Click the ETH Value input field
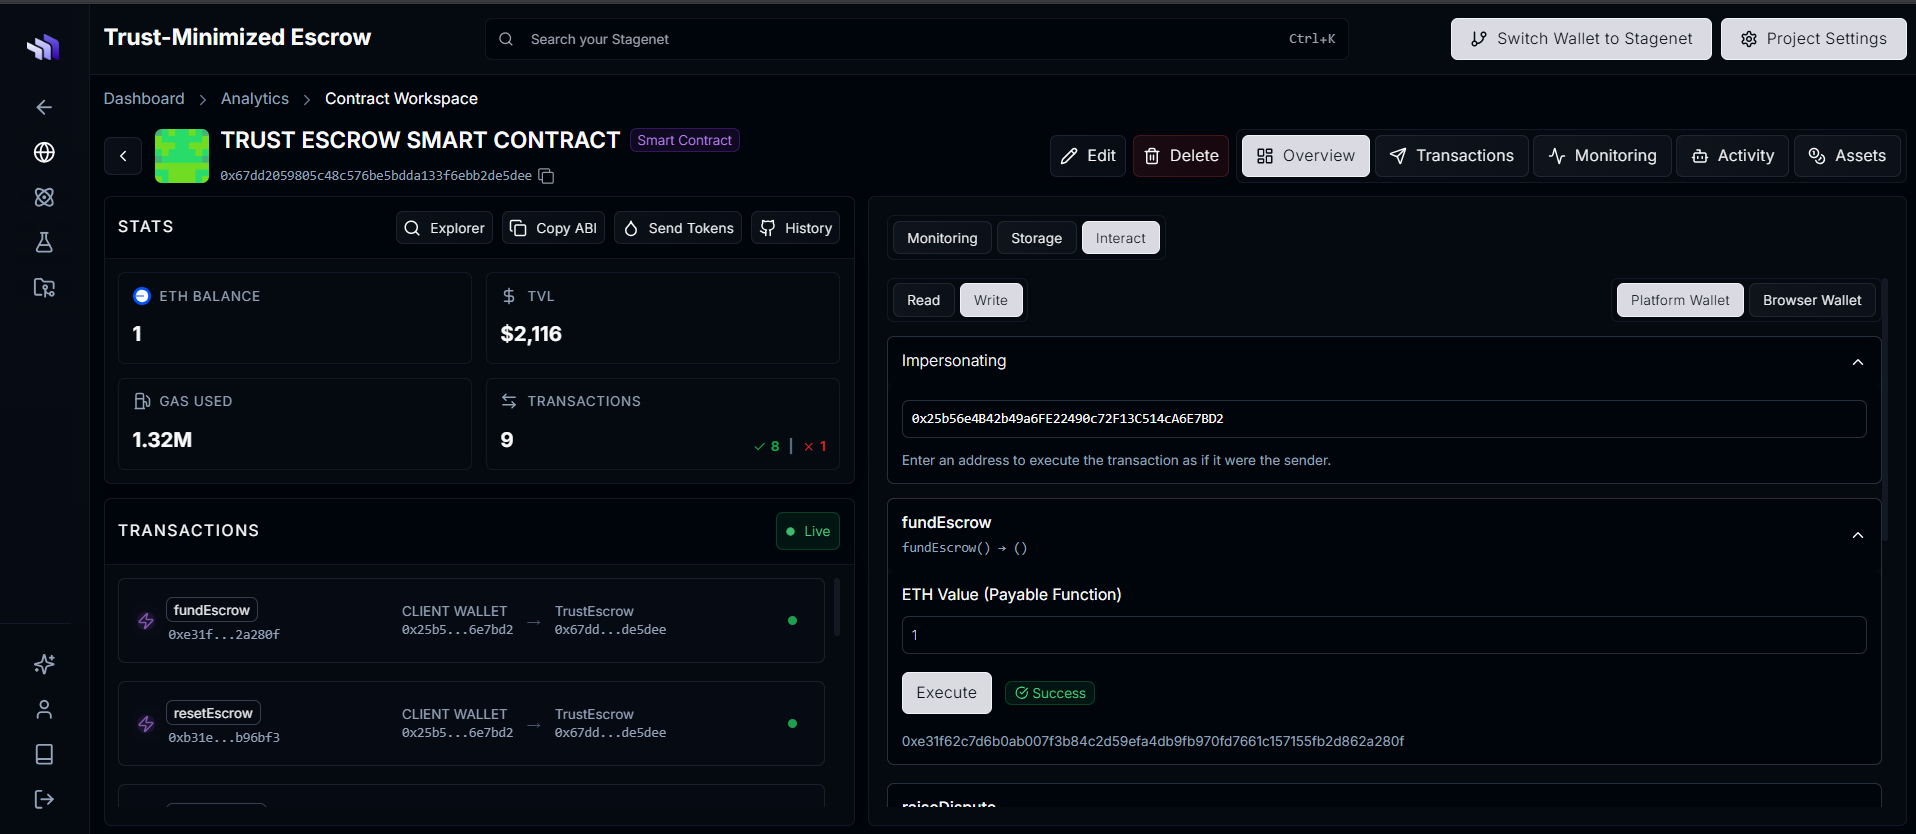Image resolution: width=1916 pixels, height=834 pixels. click(x=1384, y=635)
